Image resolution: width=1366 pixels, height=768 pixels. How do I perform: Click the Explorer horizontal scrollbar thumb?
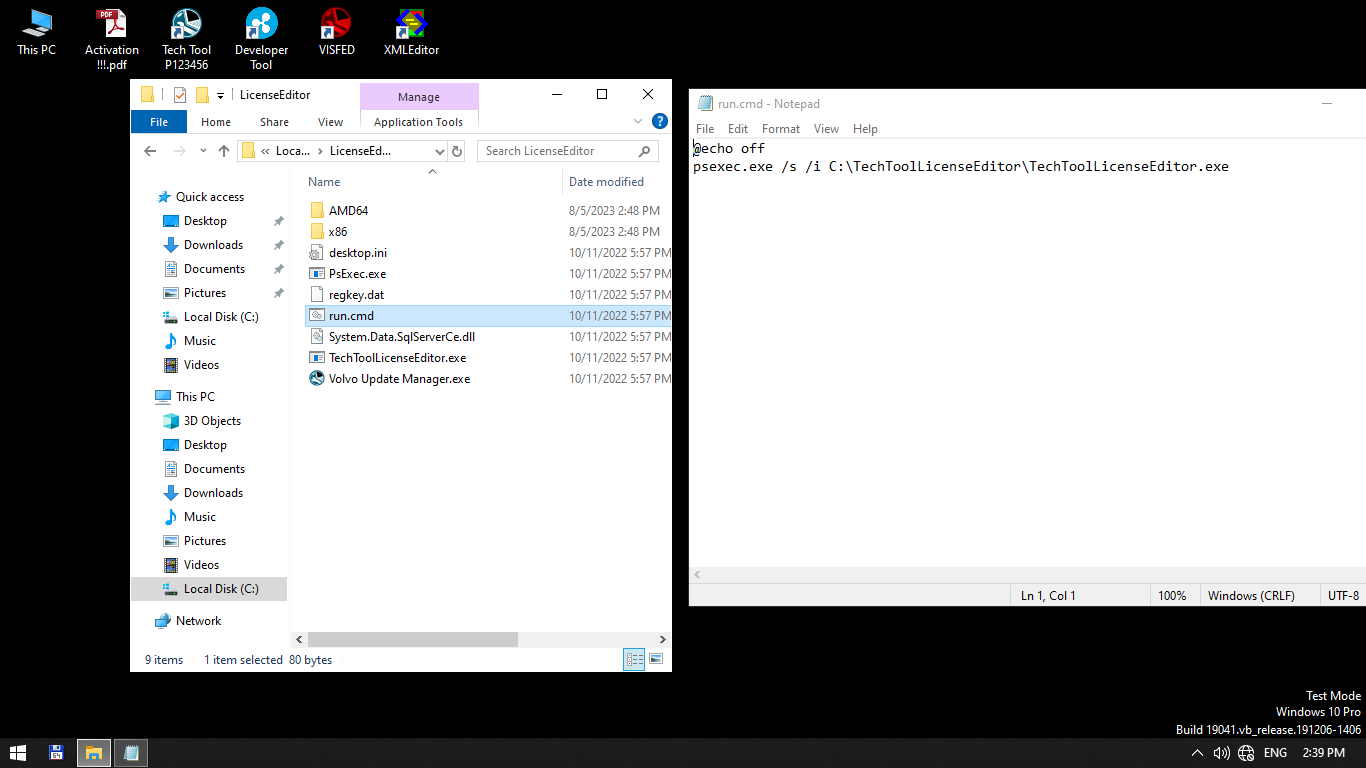click(x=412, y=639)
